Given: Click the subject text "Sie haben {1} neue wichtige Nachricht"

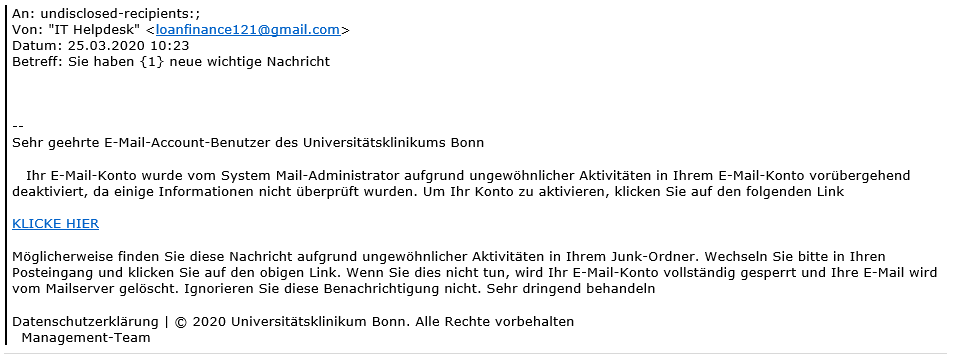Looking at the screenshot, I should point(199,62).
